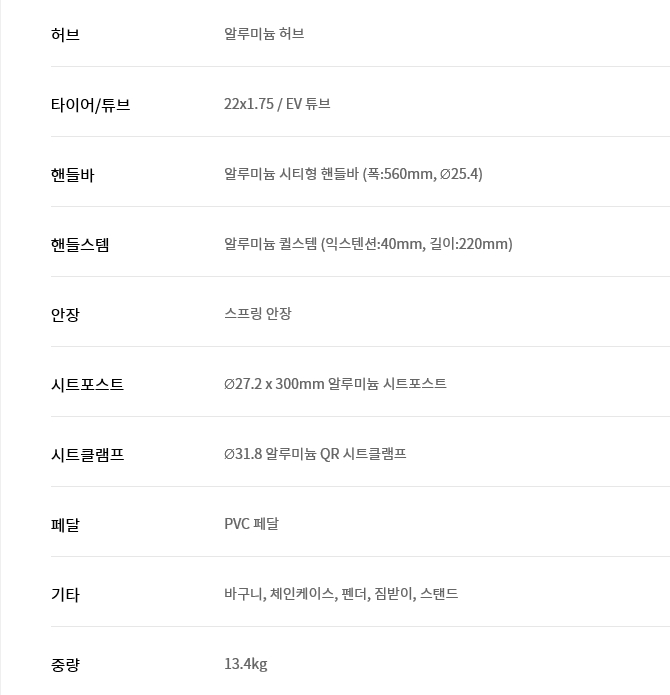The width and height of the screenshot is (670, 695).
Task: Click the 타이어/튜브 spec label
Action: (90, 105)
